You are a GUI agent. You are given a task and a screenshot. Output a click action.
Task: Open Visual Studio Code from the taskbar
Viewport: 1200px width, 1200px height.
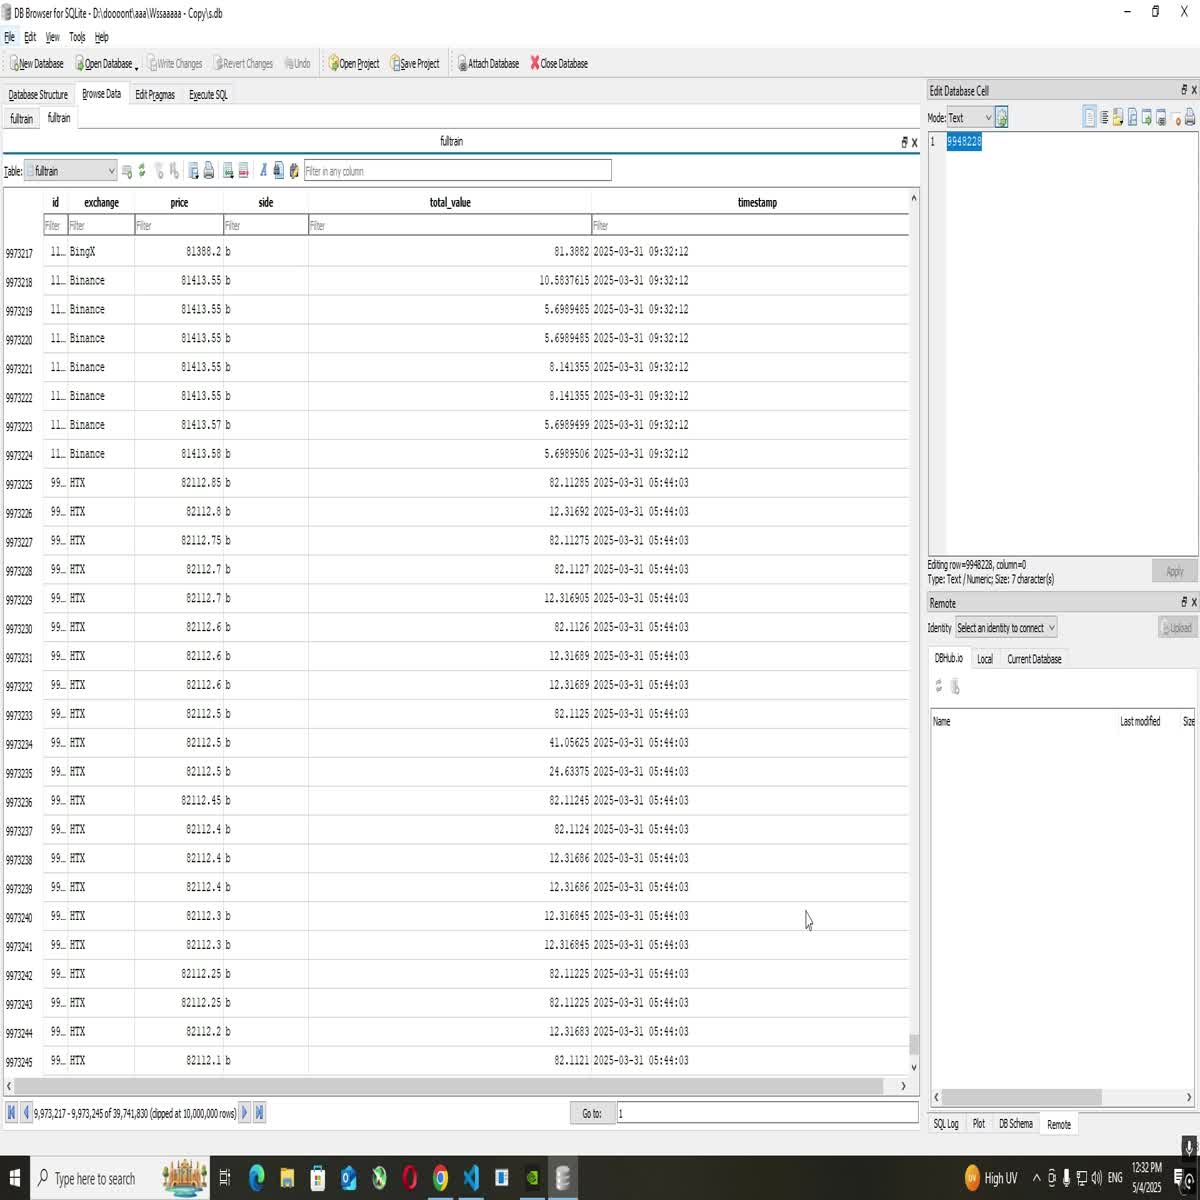coord(471,1178)
